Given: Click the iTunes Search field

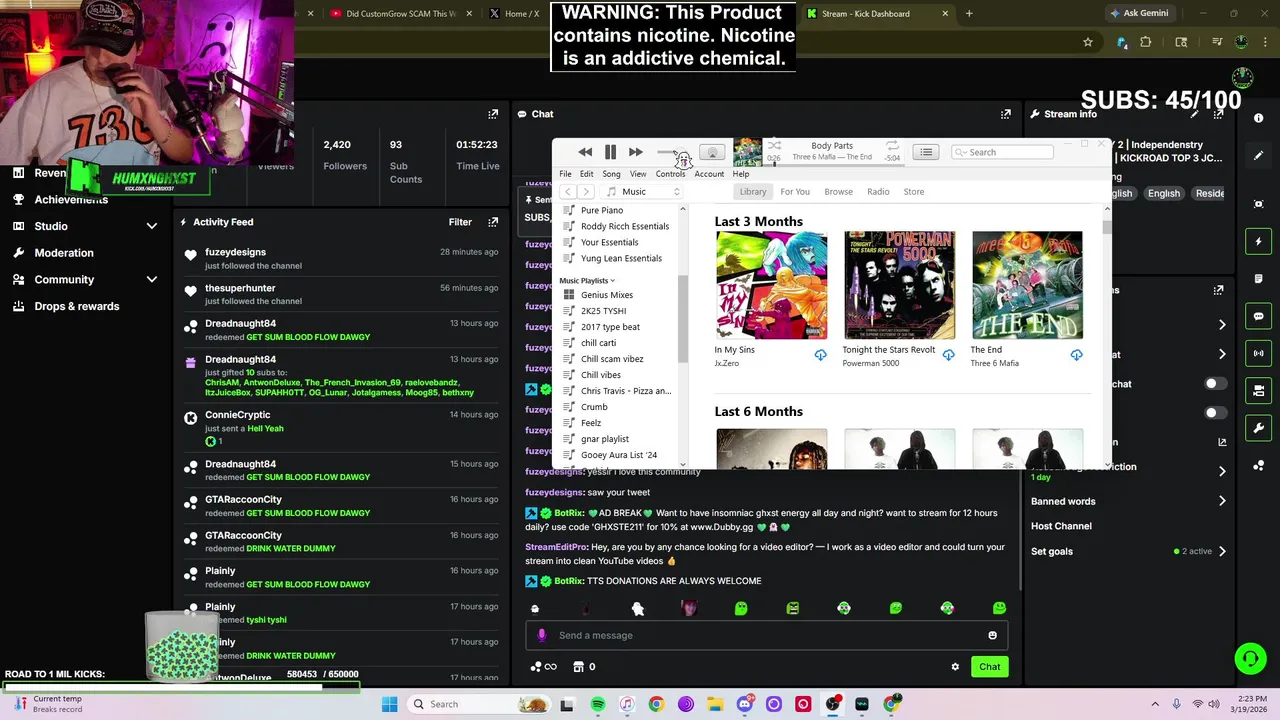Looking at the screenshot, I should (1002, 152).
